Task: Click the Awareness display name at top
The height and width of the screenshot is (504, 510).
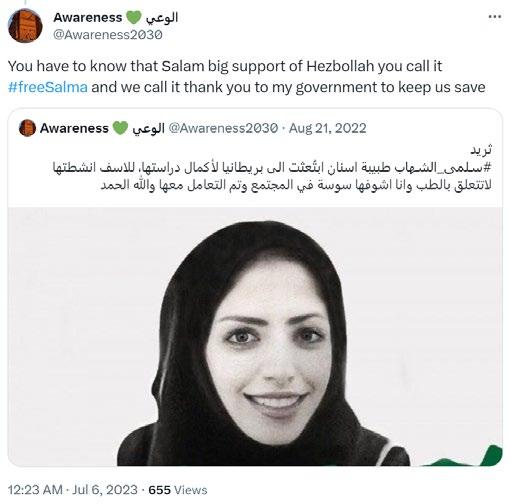Action: click(x=88, y=17)
